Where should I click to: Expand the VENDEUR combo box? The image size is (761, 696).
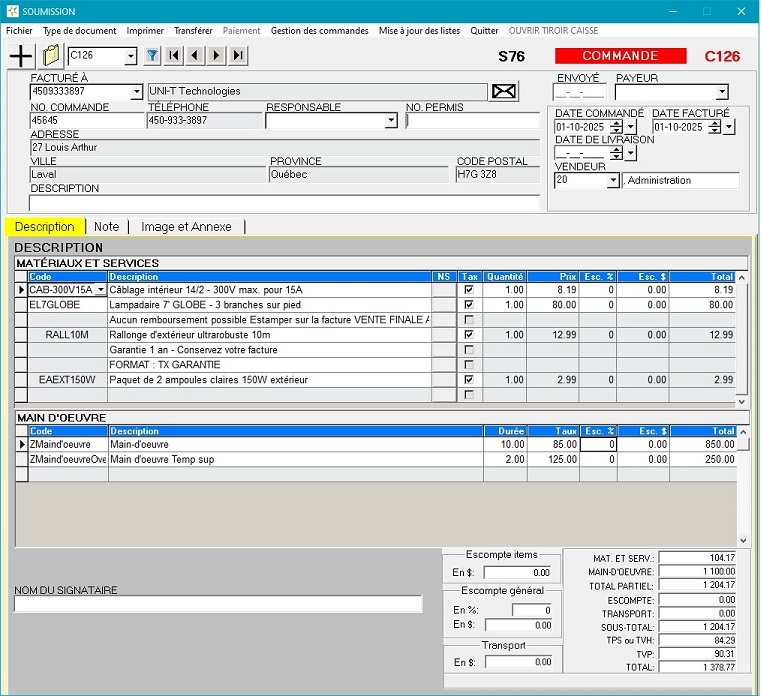[x=612, y=181]
